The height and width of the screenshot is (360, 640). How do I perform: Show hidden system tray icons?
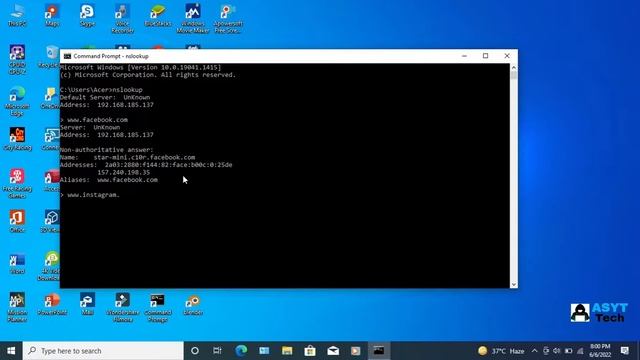534,351
